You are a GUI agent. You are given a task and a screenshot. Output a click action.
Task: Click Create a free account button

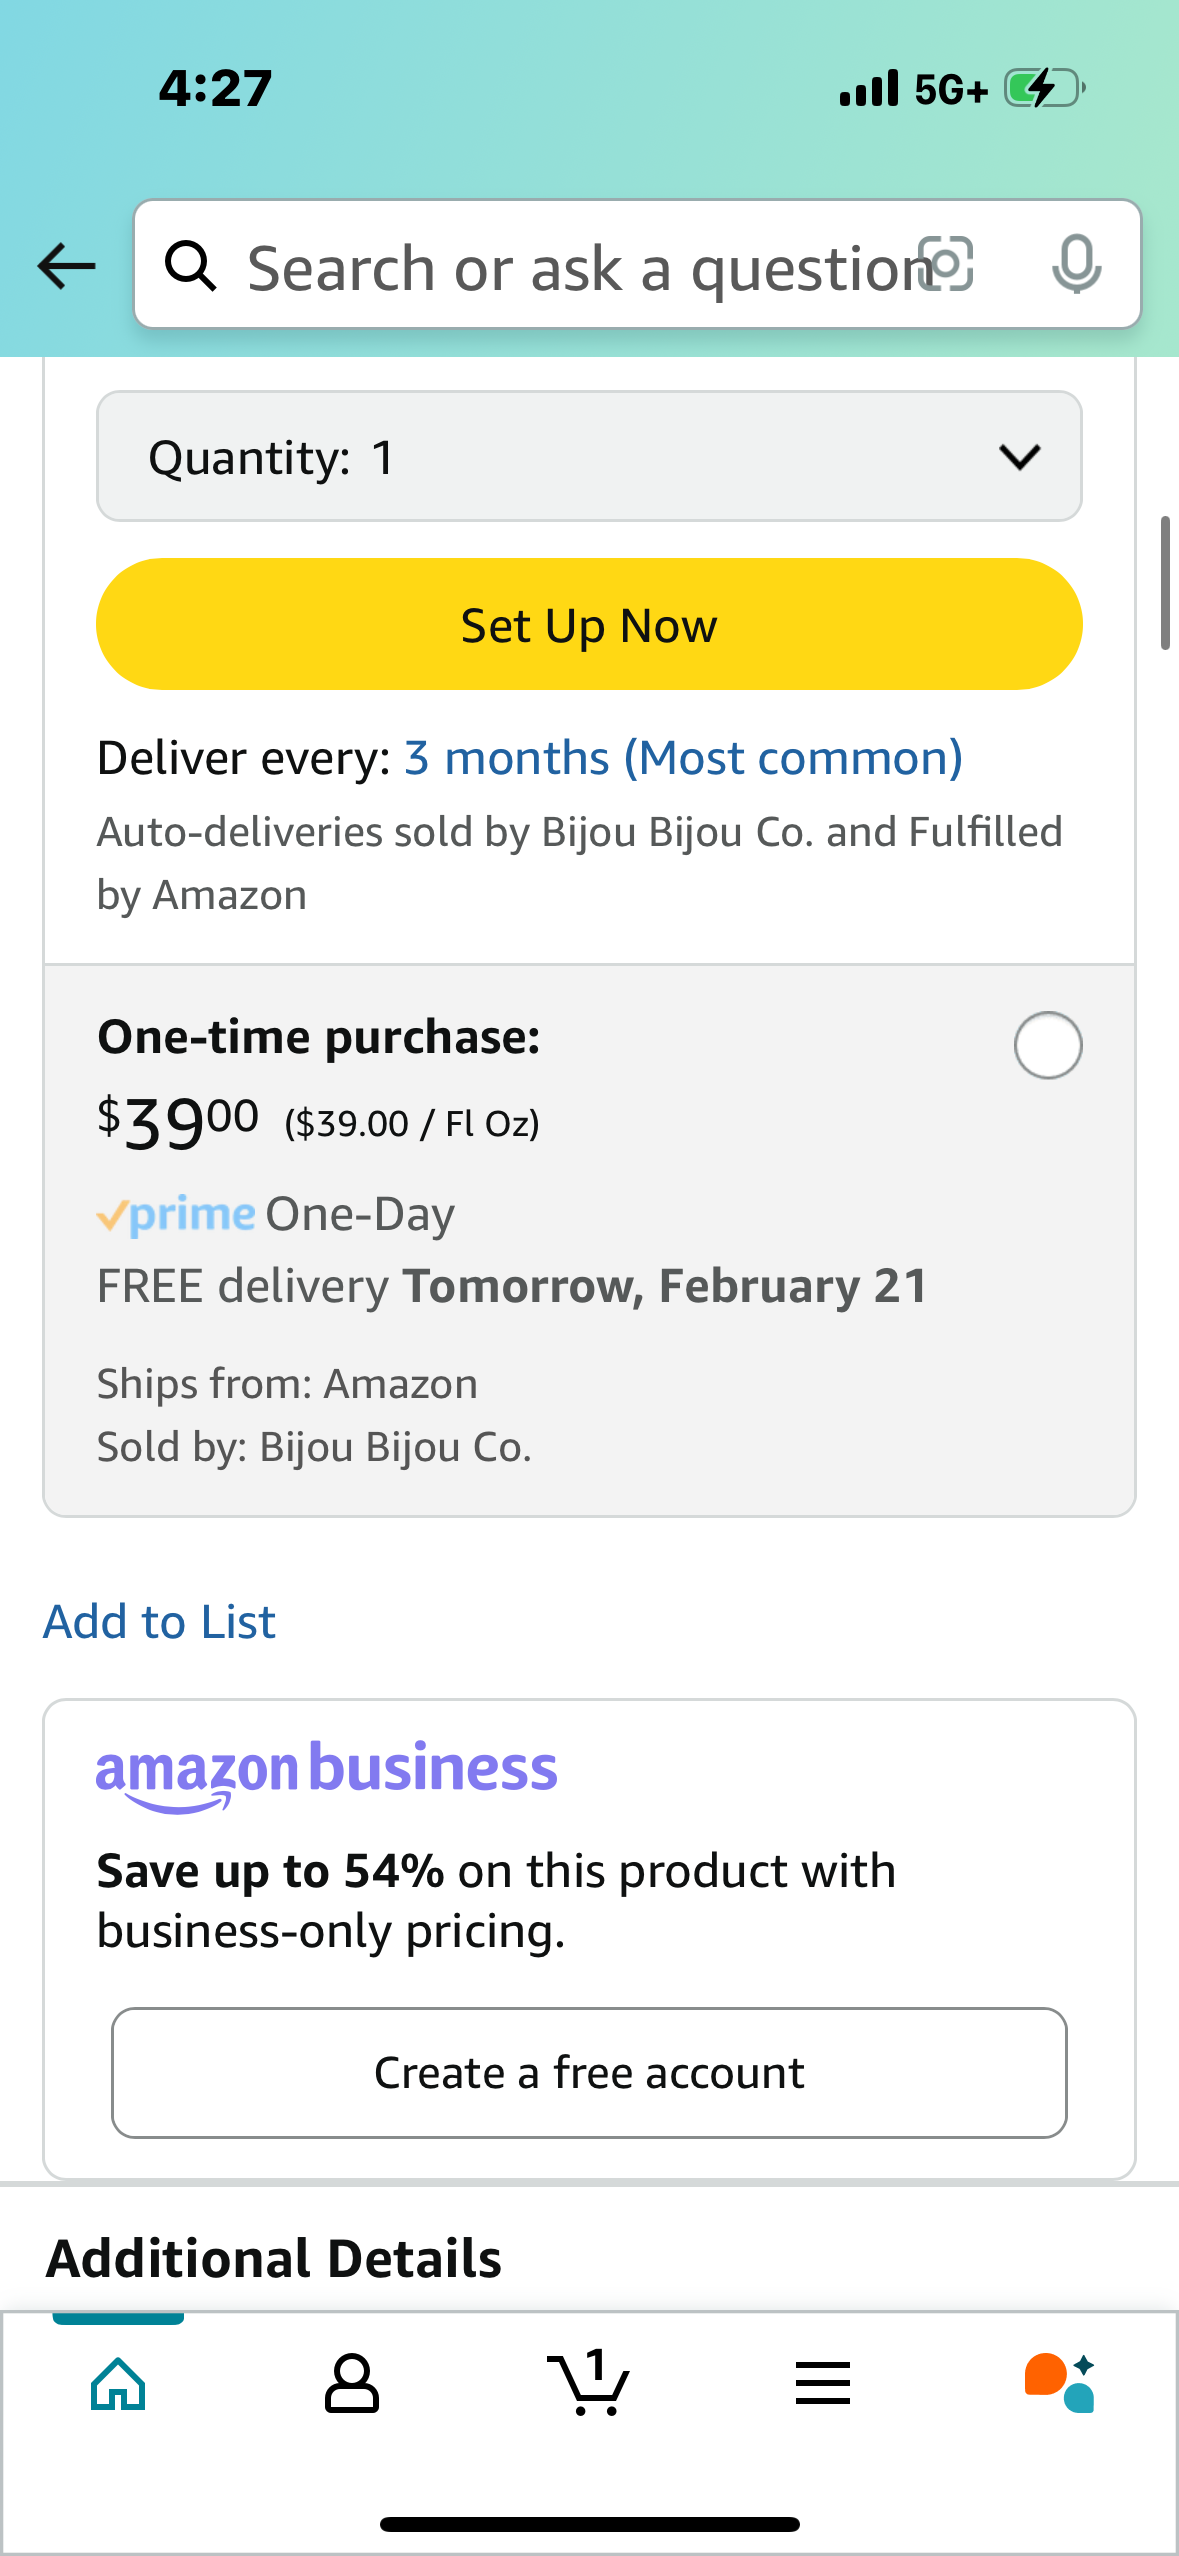(x=589, y=2073)
